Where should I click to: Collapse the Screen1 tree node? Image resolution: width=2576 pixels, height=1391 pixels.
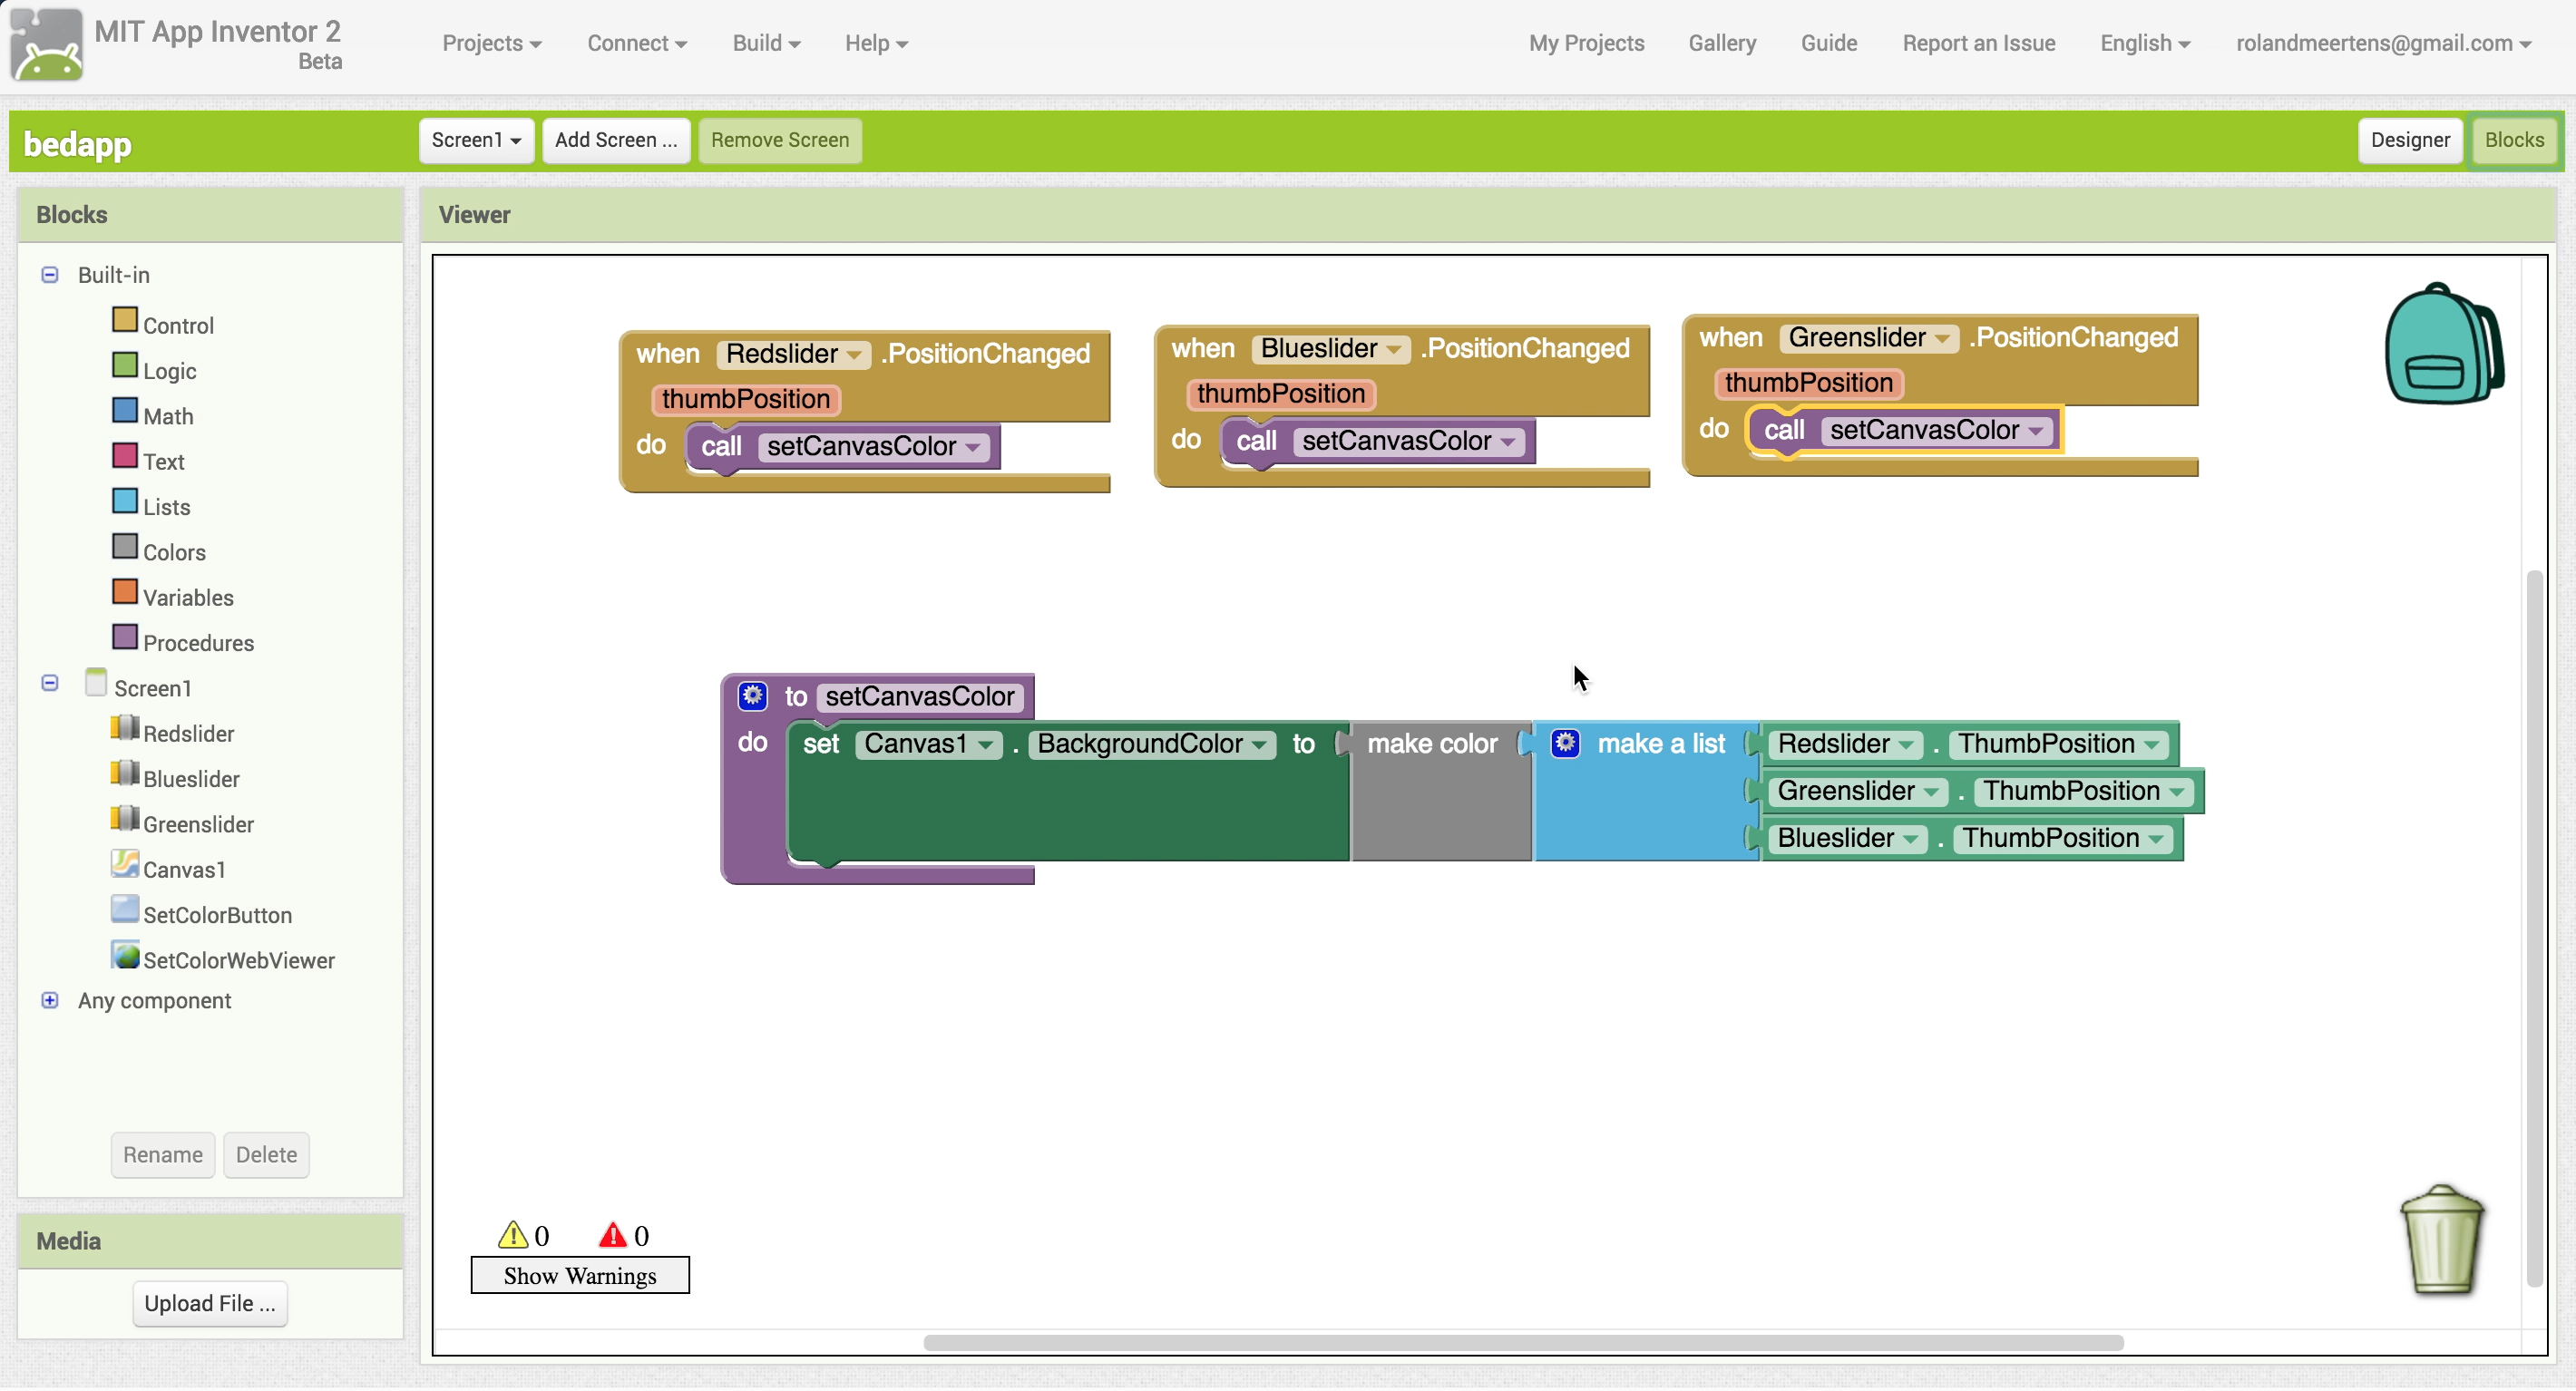click(50, 683)
